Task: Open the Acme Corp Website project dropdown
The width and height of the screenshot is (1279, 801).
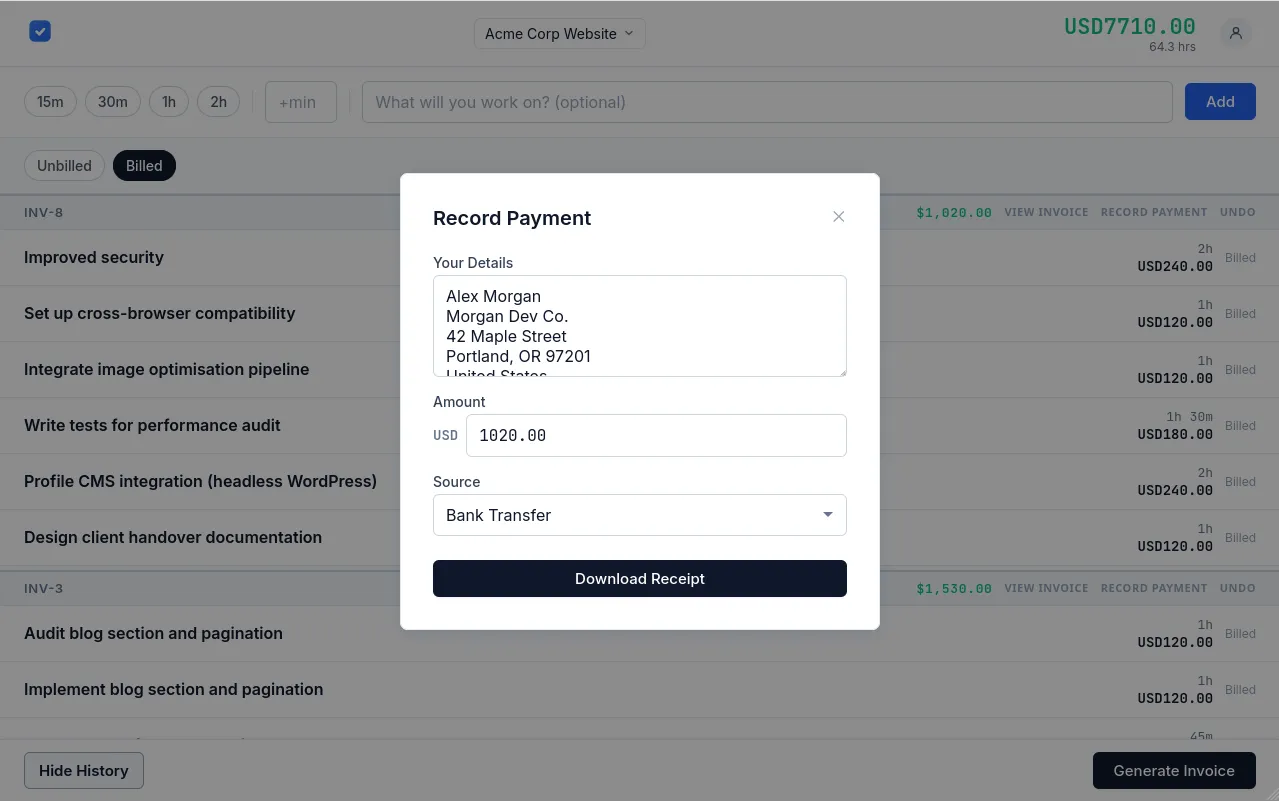Action: click(x=558, y=33)
